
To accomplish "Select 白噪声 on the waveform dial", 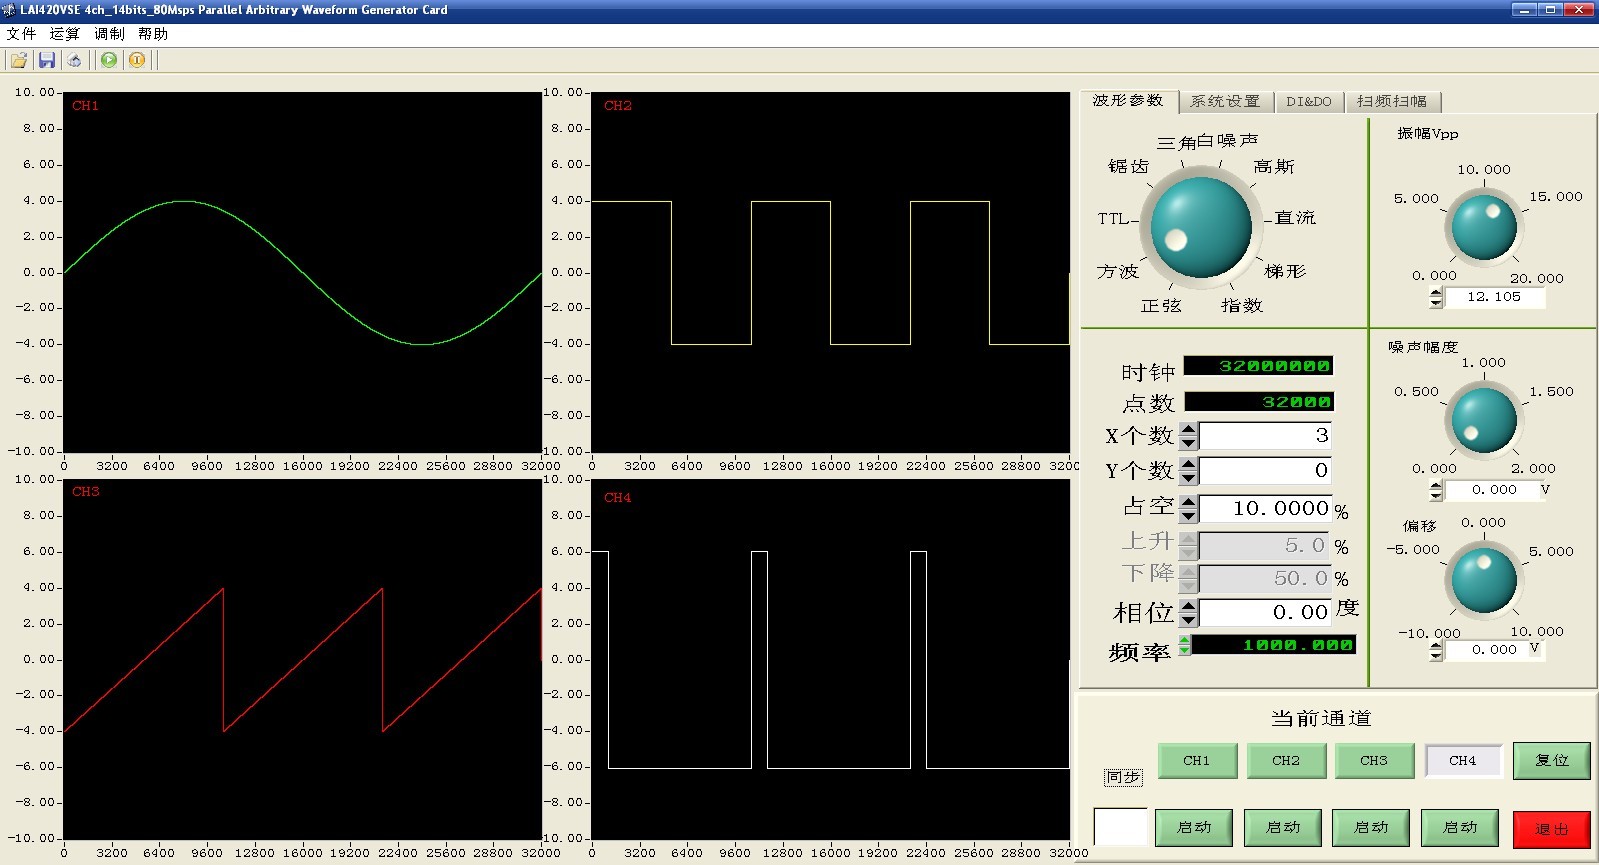I will (1228, 141).
